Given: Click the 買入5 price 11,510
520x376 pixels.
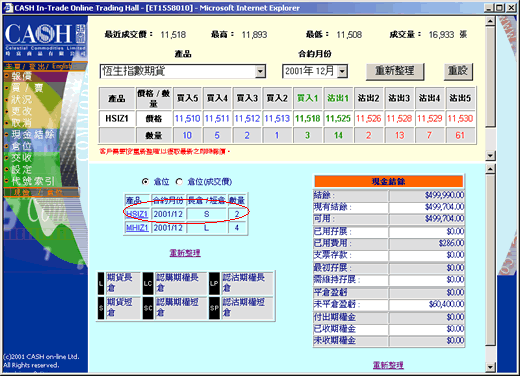Looking at the screenshot, I should click(x=187, y=119).
